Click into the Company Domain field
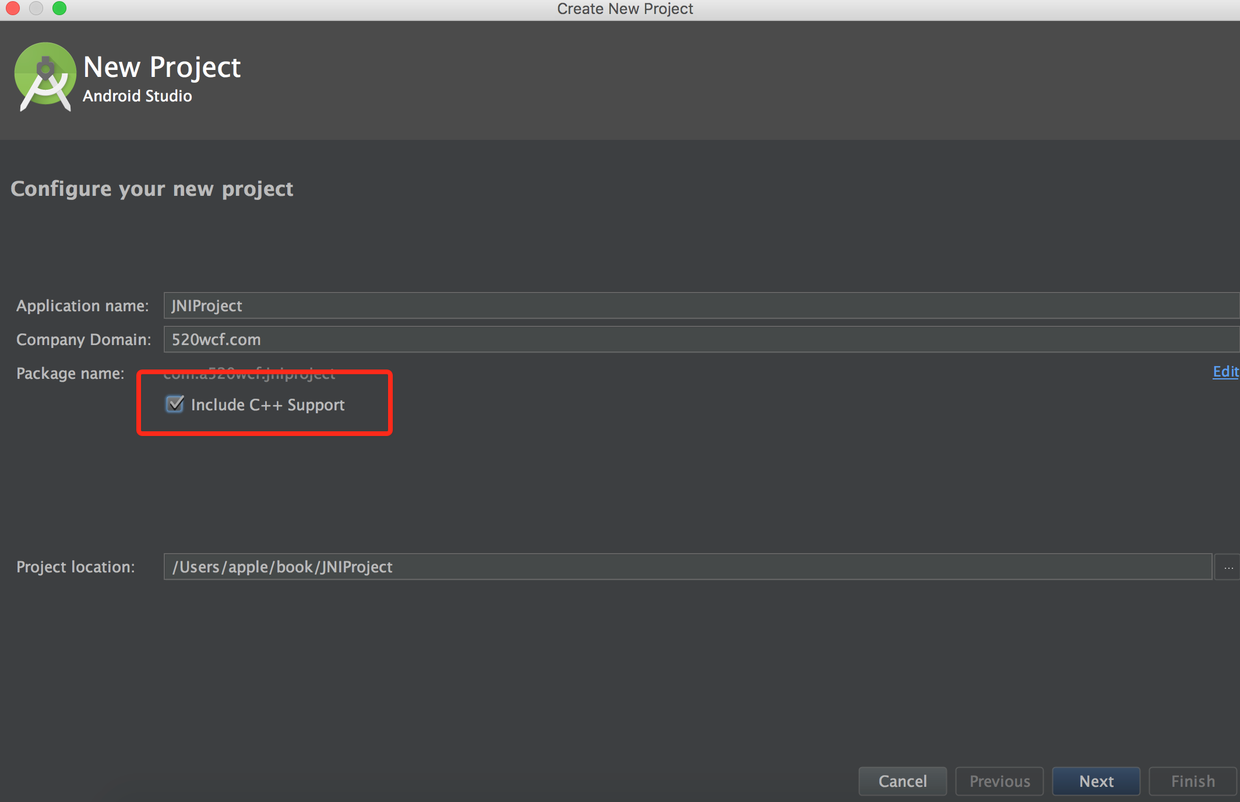This screenshot has height=802, width=1240. tap(700, 340)
